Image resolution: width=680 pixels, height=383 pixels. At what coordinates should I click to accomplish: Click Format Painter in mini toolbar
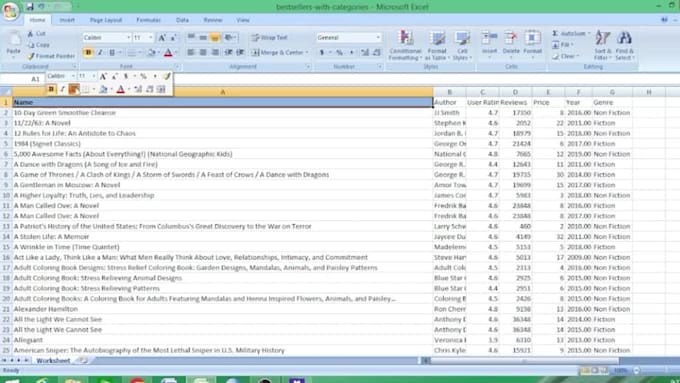[167, 76]
